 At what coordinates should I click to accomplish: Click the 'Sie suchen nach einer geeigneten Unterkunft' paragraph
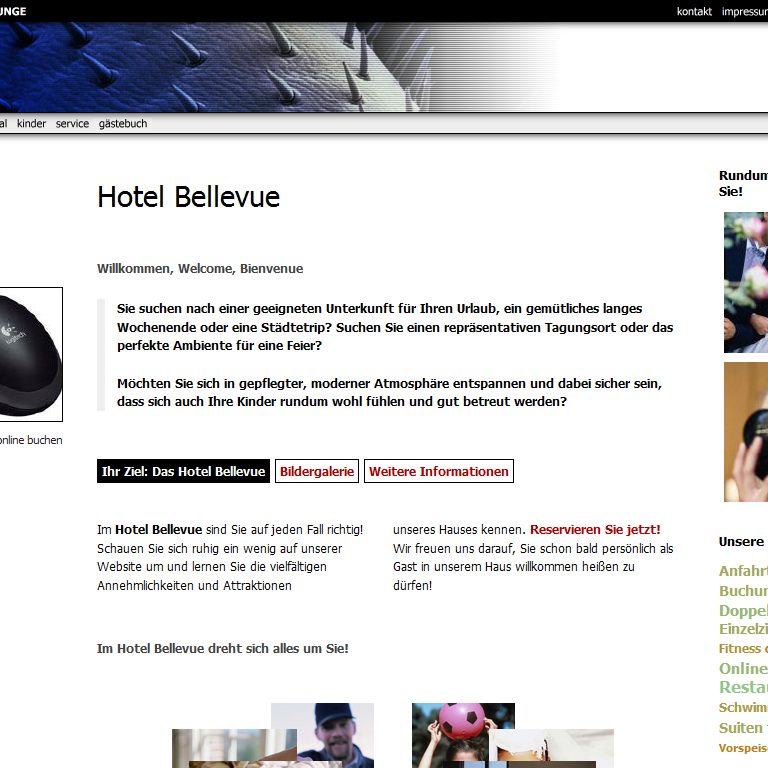tap(395, 327)
